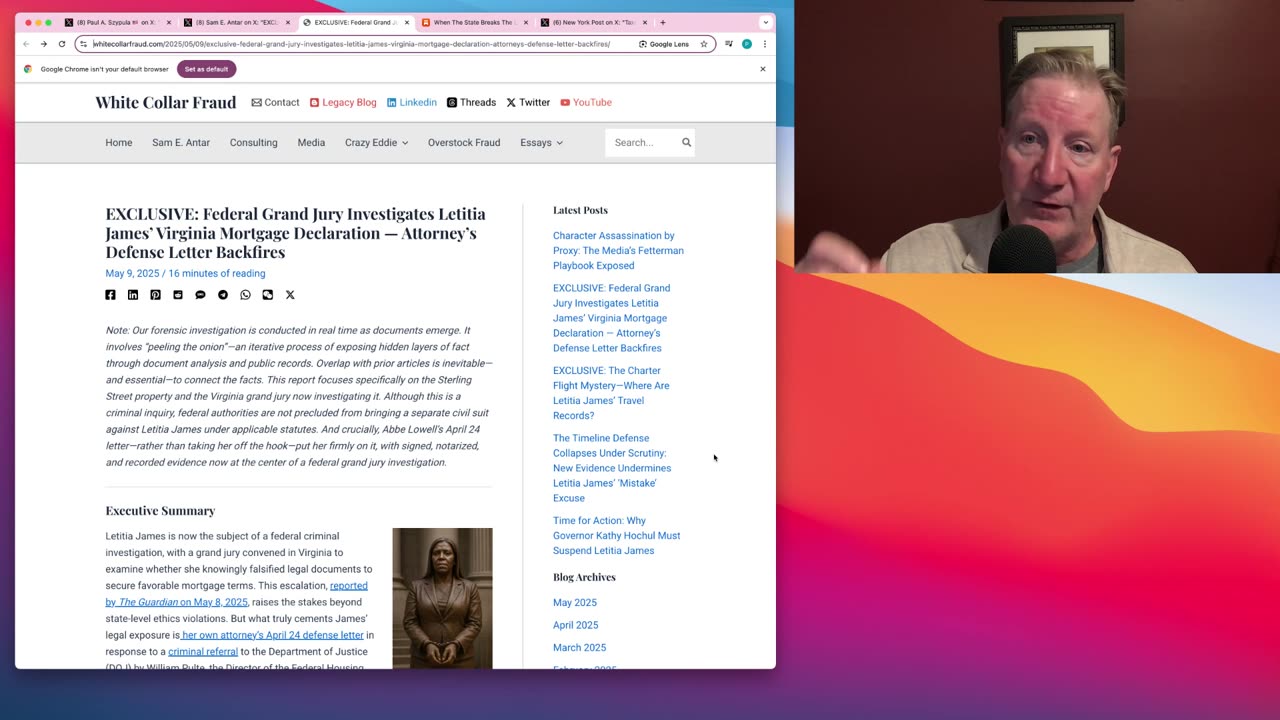Screen dimensions: 1280x720
Task: Open The Charter Flight Mystery post
Action: [611, 393]
